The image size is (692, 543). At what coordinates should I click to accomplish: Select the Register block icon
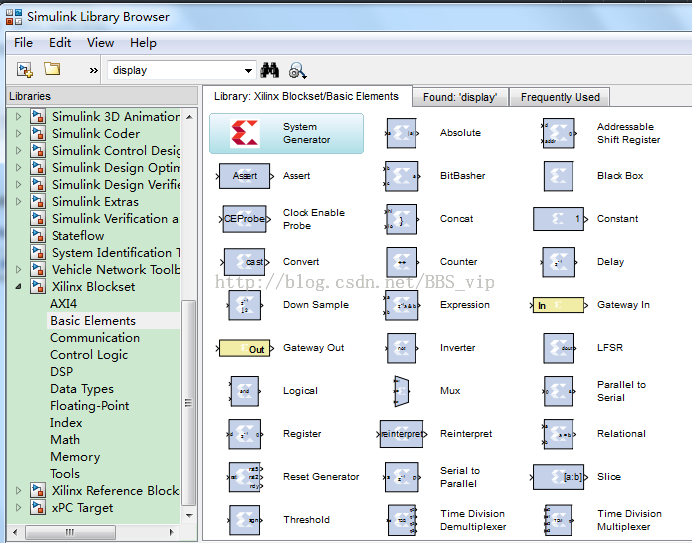[244, 434]
